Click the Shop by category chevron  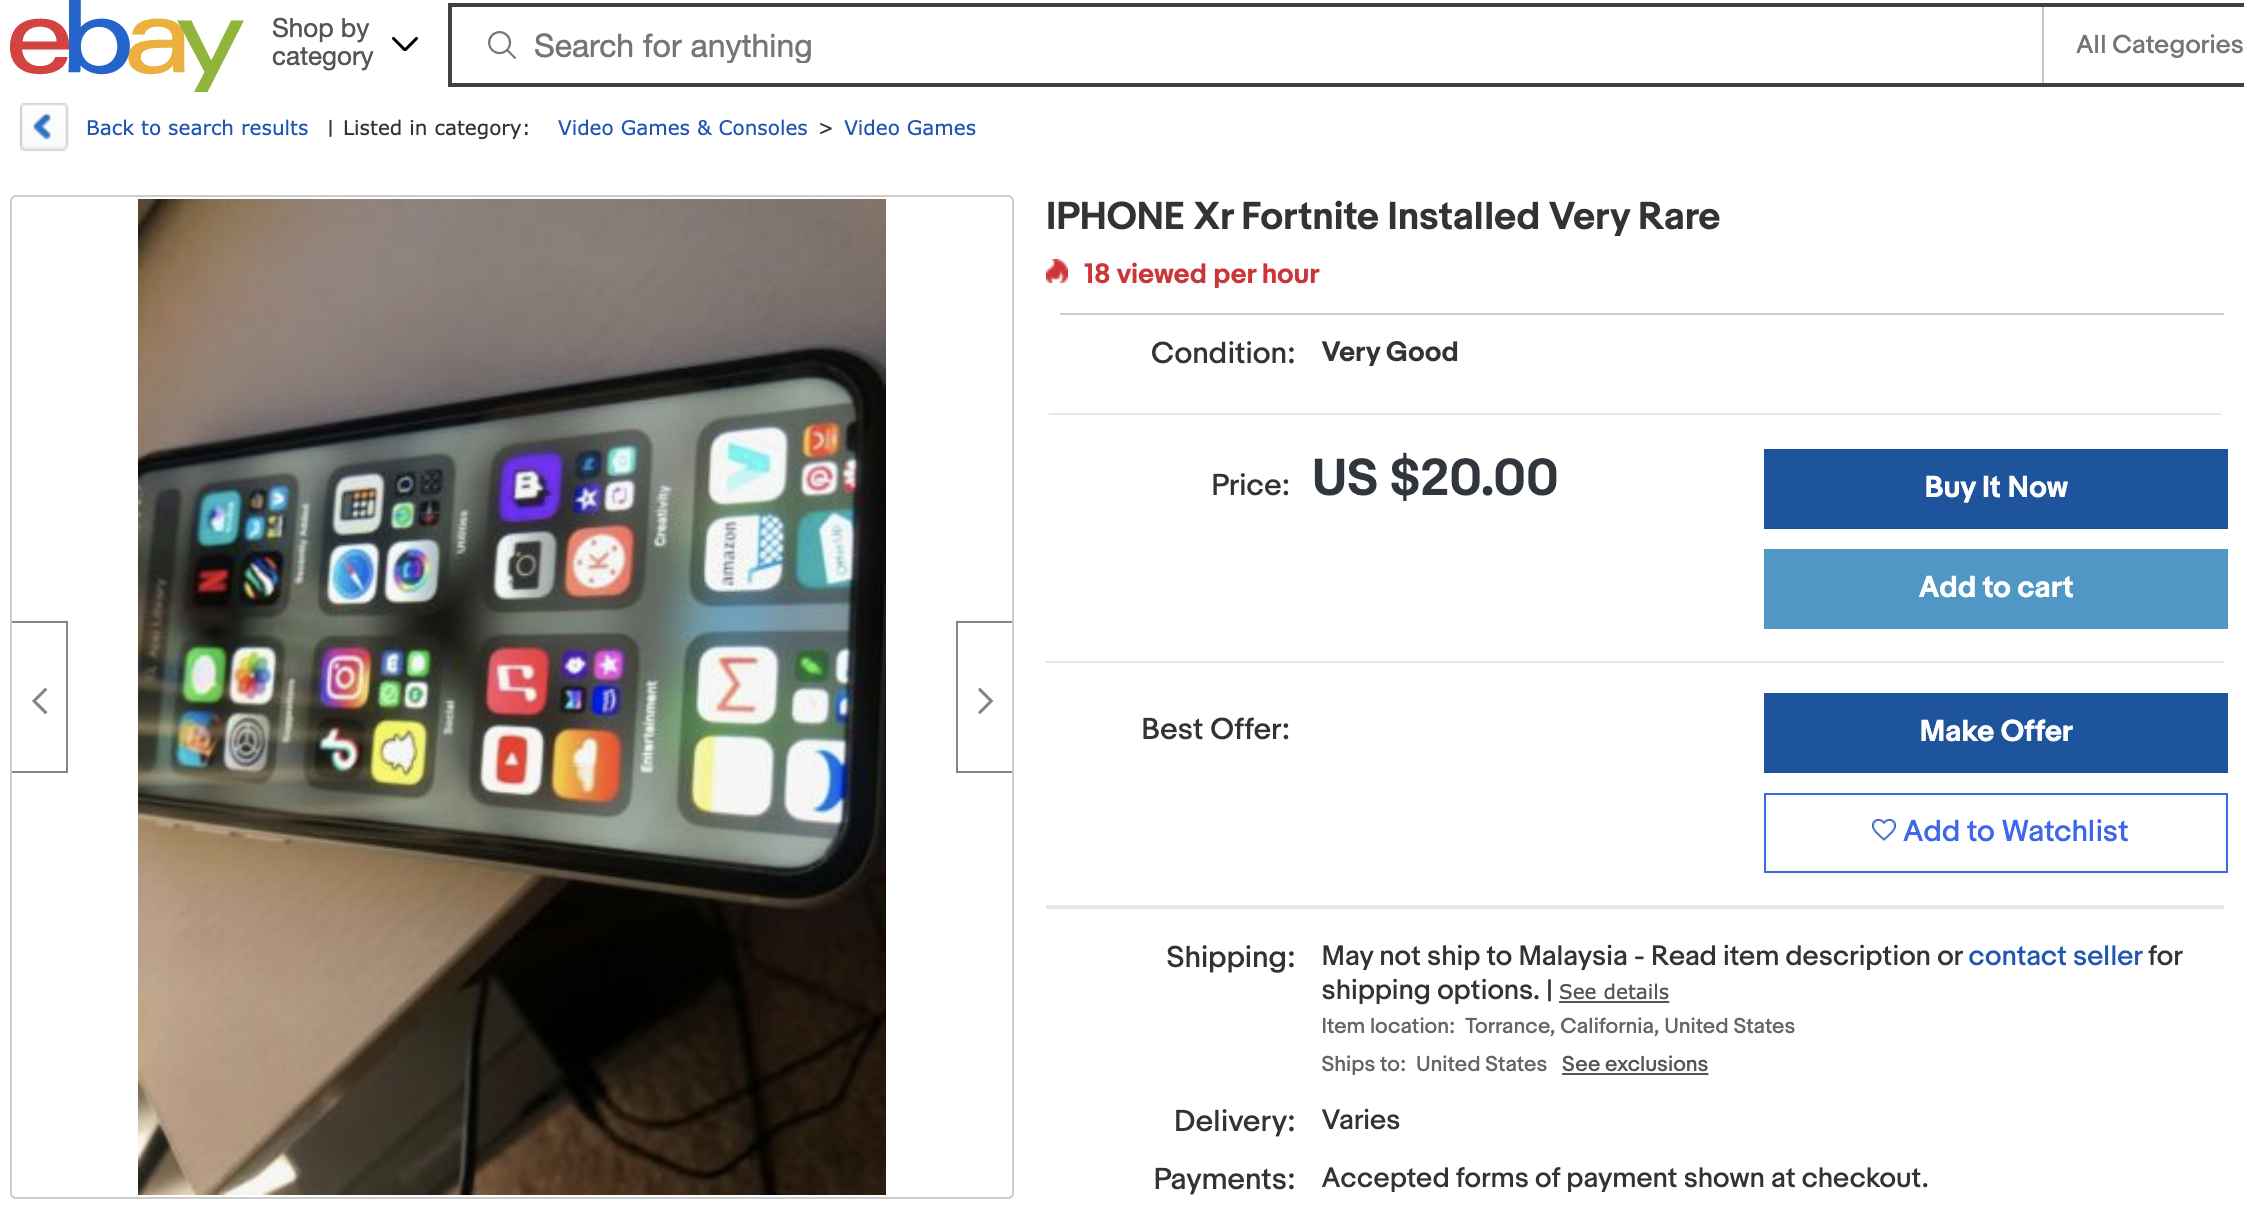tap(405, 44)
